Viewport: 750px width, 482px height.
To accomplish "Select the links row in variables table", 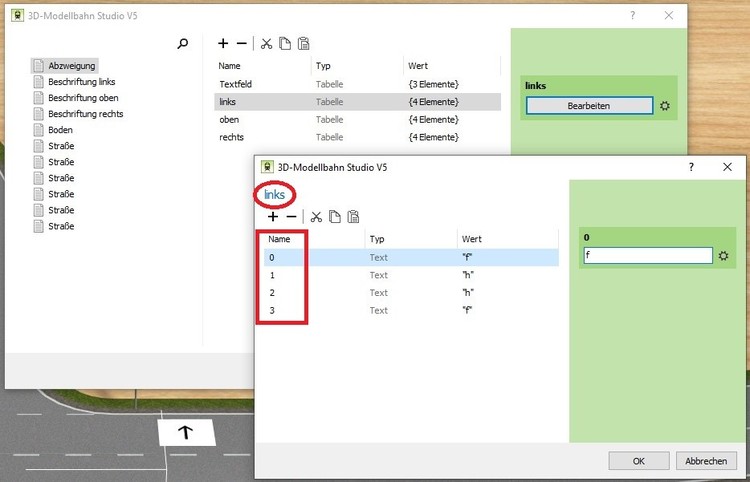I will [357, 102].
